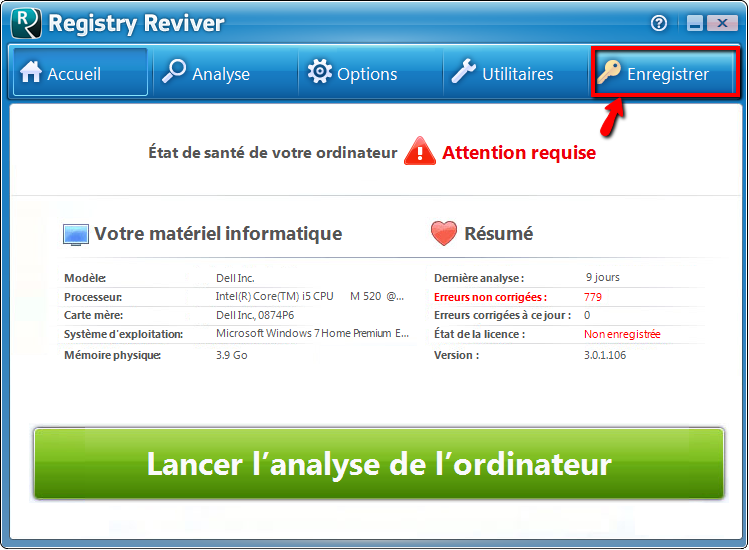Click the 'Dernière analyse :' label
Image resolution: width=749 pixels, height=550 pixels.
coord(479,278)
